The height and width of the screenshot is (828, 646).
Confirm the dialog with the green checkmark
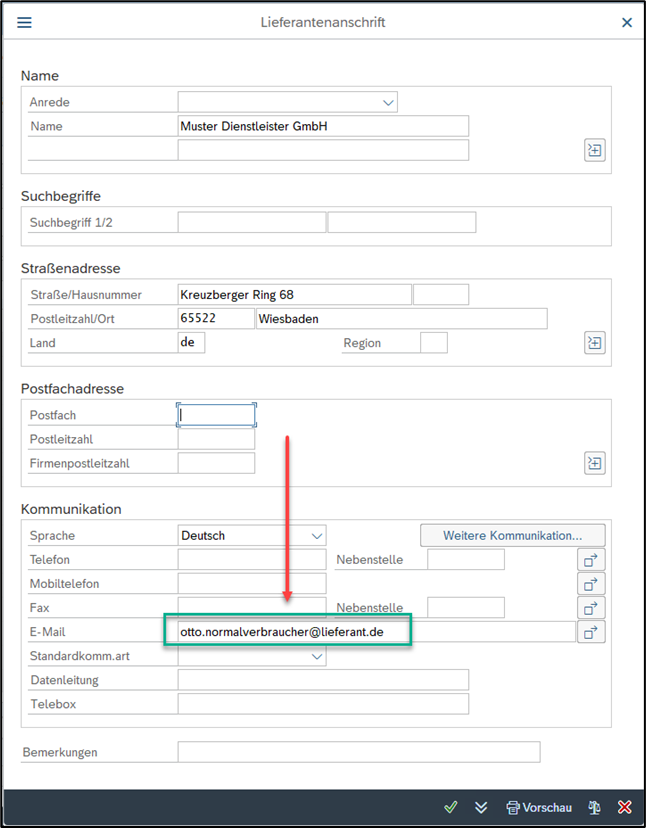point(451,807)
